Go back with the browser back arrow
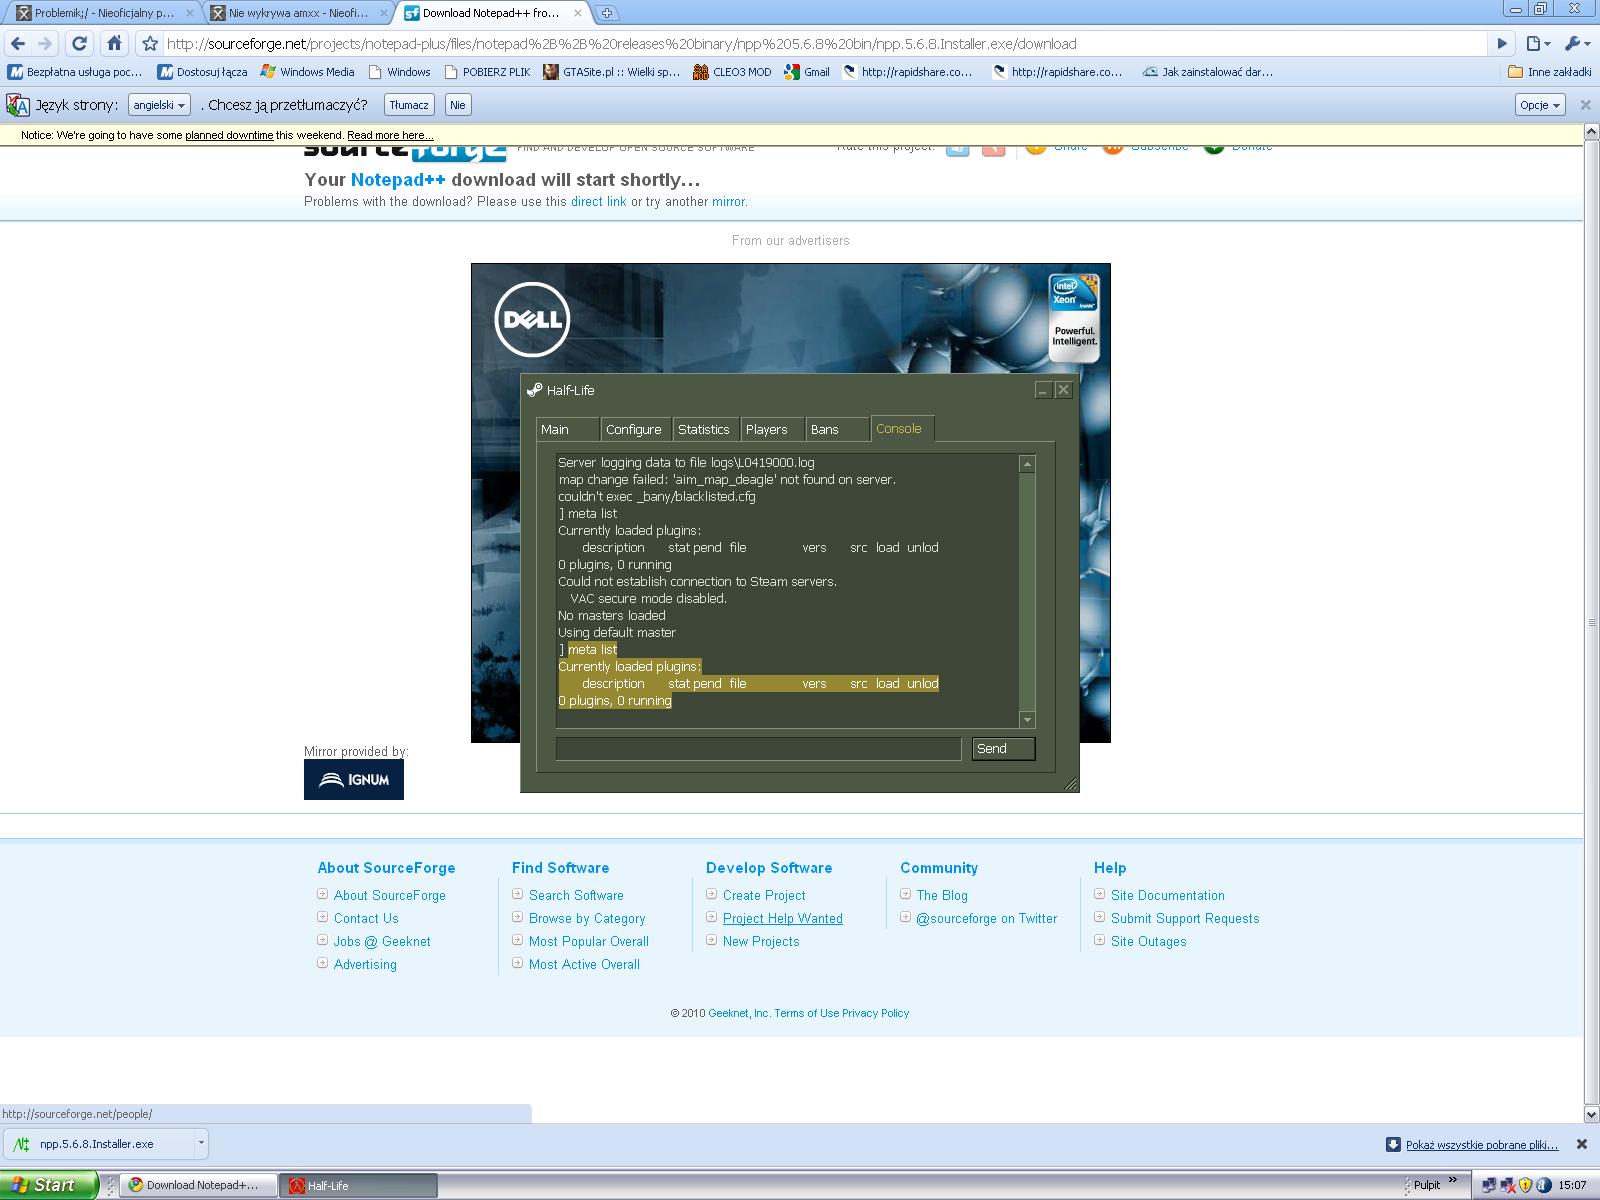The image size is (1600, 1200). (18, 43)
